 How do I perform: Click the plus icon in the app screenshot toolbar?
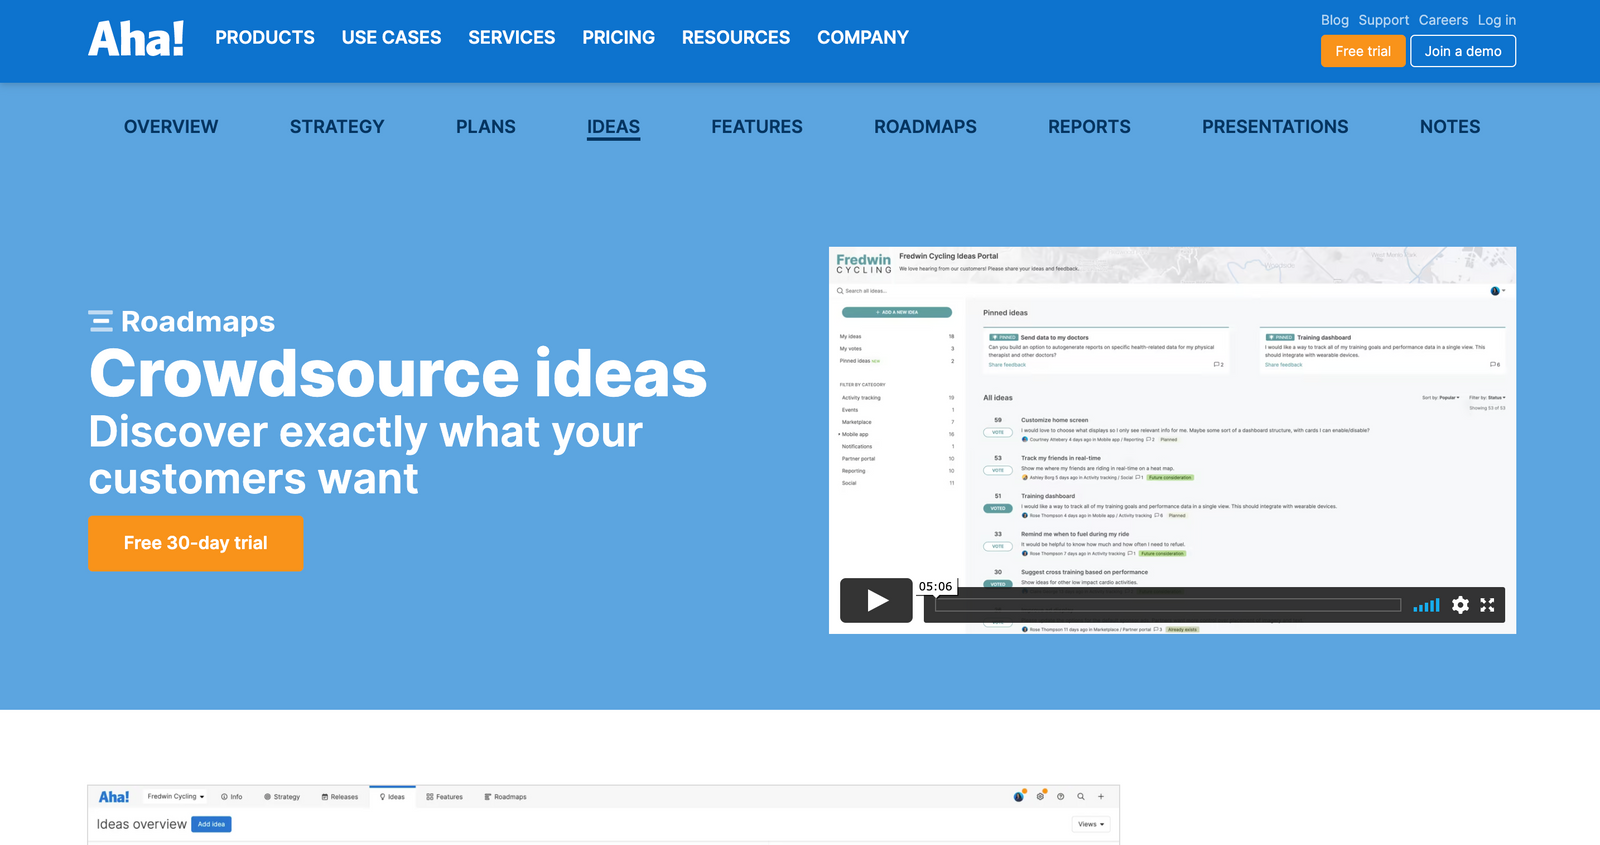[1101, 797]
